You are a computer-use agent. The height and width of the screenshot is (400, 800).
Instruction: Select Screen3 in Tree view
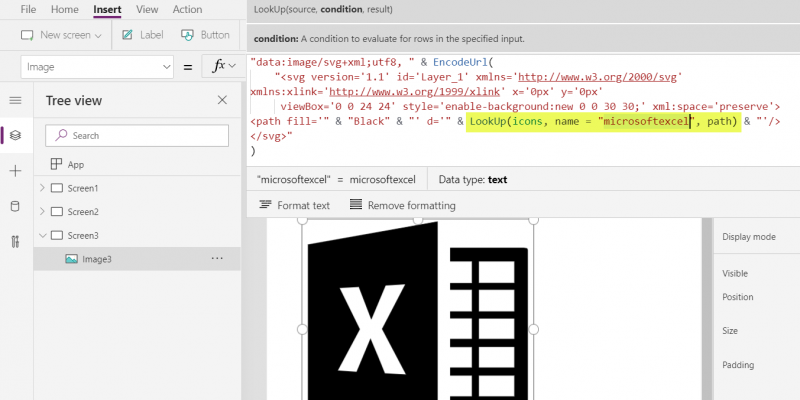click(83, 236)
